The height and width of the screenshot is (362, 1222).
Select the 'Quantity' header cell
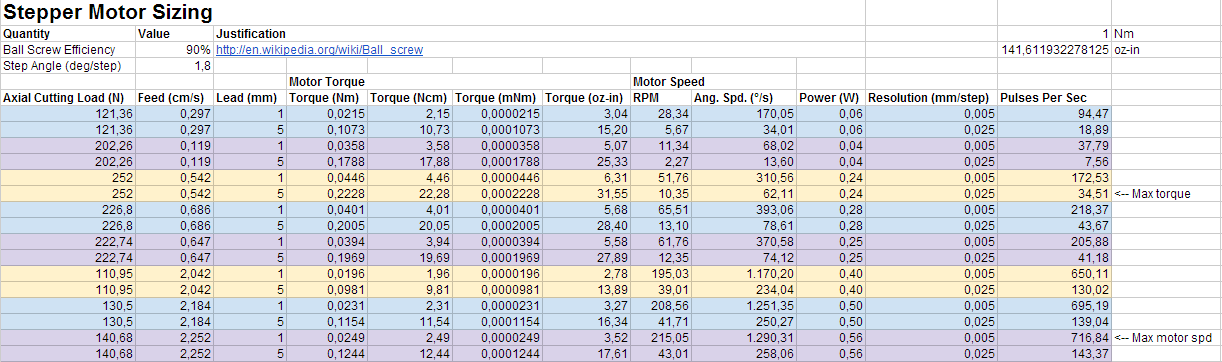[x=67, y=34]
